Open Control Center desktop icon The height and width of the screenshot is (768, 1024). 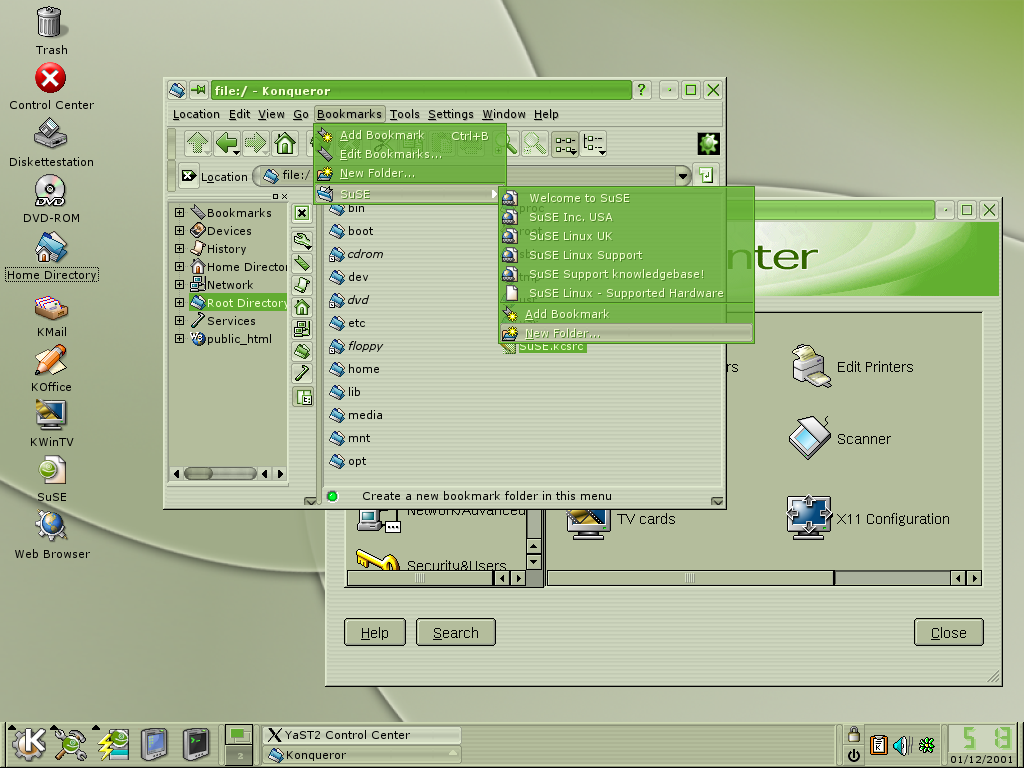pyautogui.click(x=51, y=87)
